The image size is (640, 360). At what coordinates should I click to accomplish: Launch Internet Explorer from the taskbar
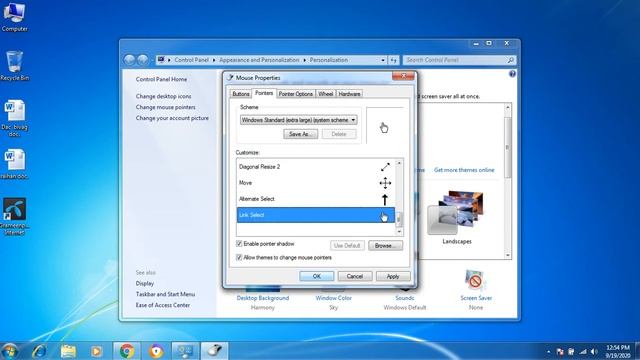click(x=40, y=351)
